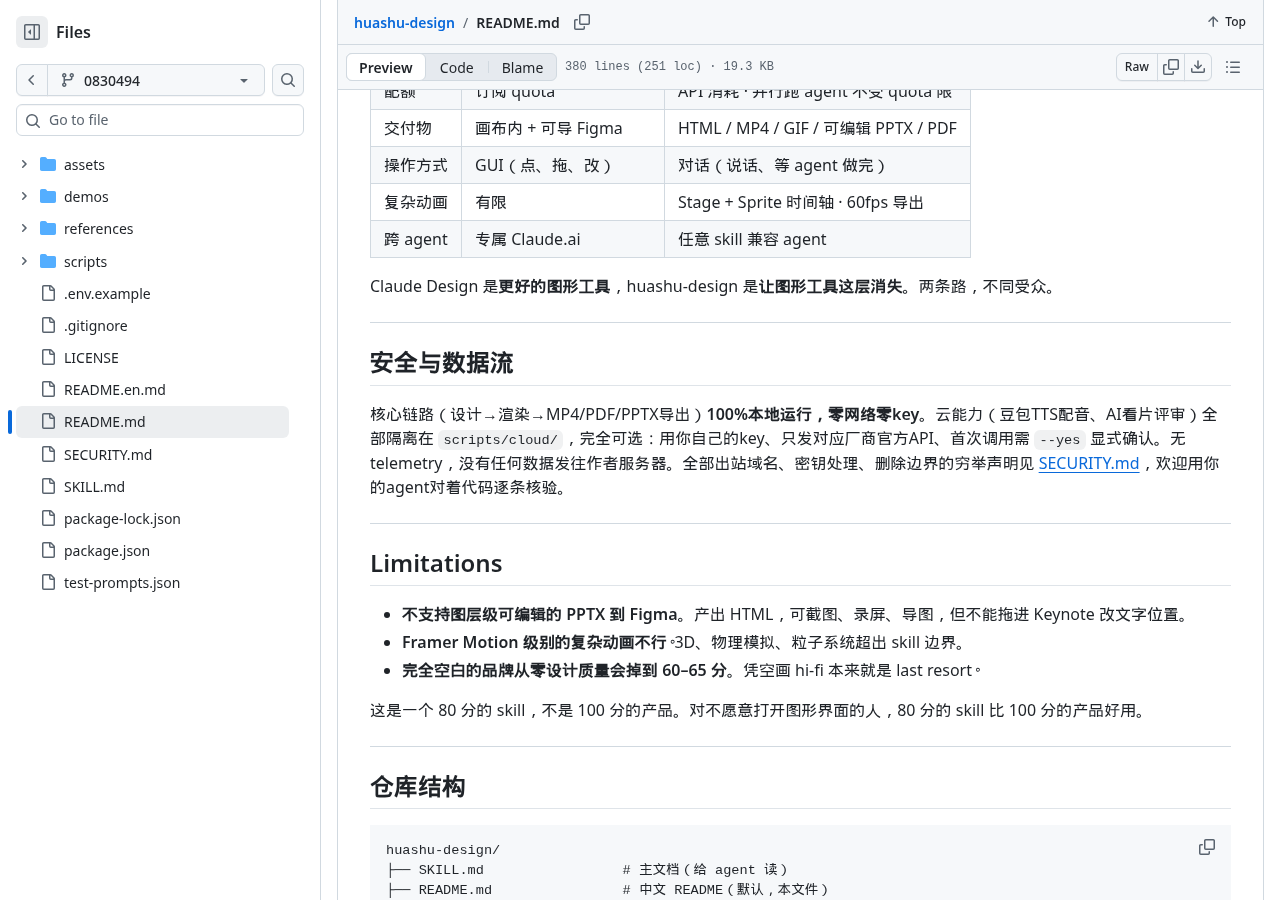The image size is (1280, 900).
Task: Open the document outline list
Action: click(x=1233, y=67)
